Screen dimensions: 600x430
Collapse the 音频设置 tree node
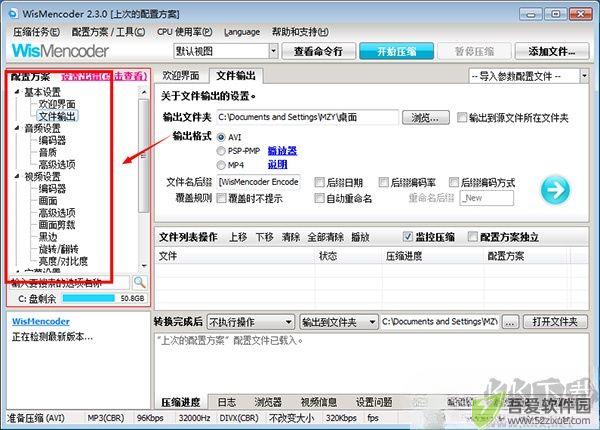(17, 128)
